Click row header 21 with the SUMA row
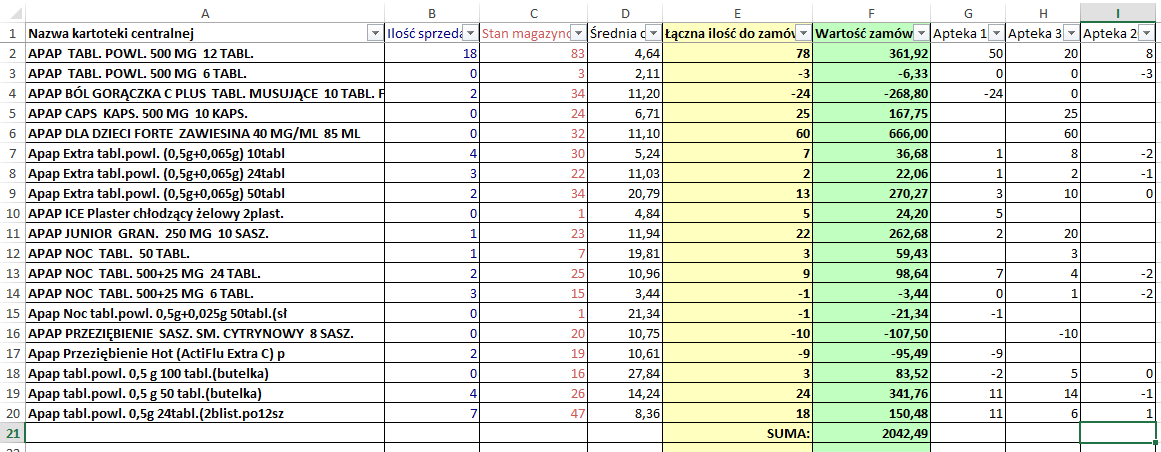The height and width of the screenshot is (452, 1161). click(x=12, y=433)
